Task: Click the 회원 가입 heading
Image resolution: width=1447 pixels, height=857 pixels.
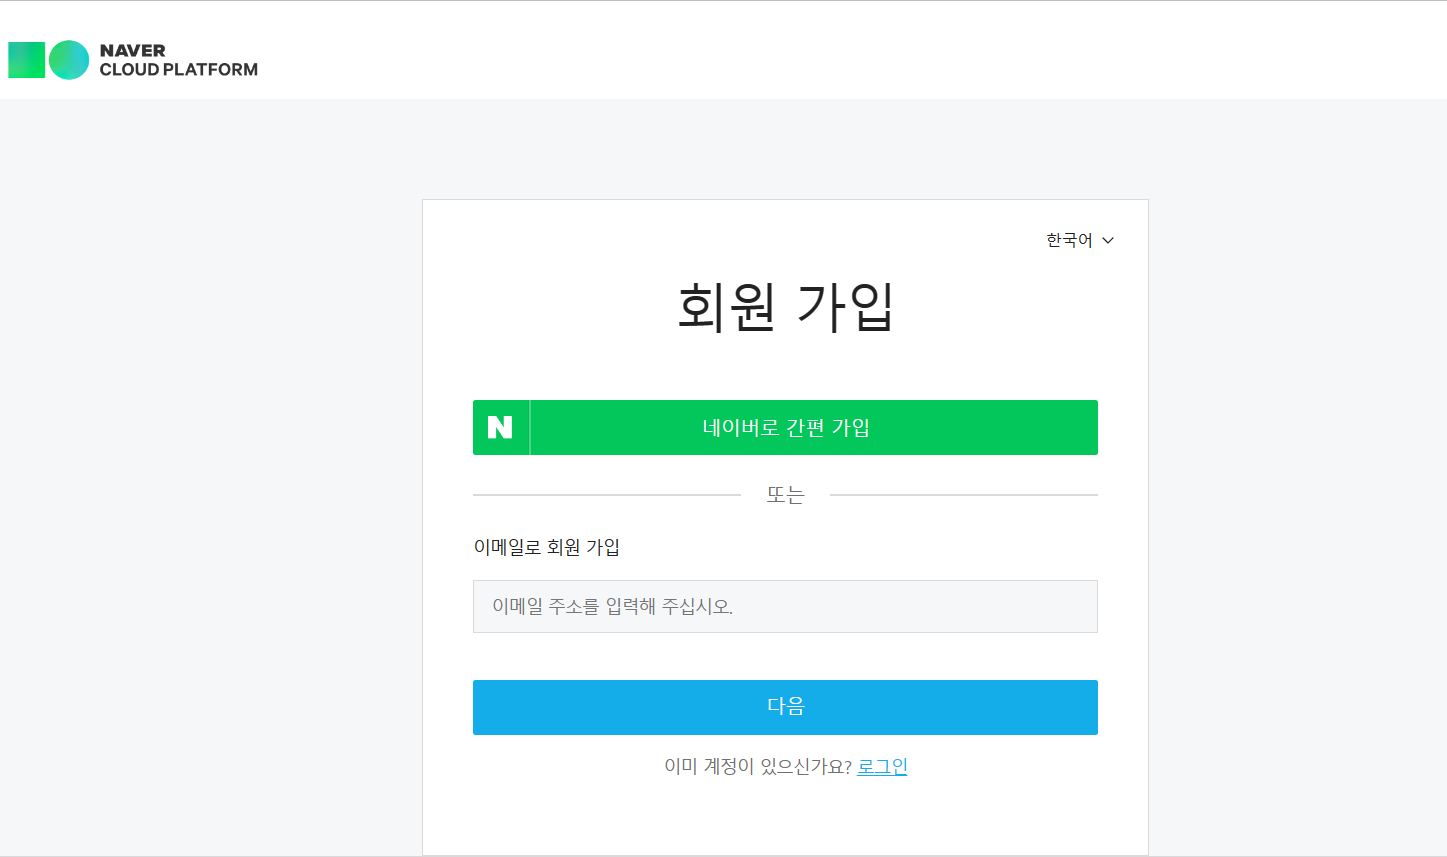Action: (785, 306)
